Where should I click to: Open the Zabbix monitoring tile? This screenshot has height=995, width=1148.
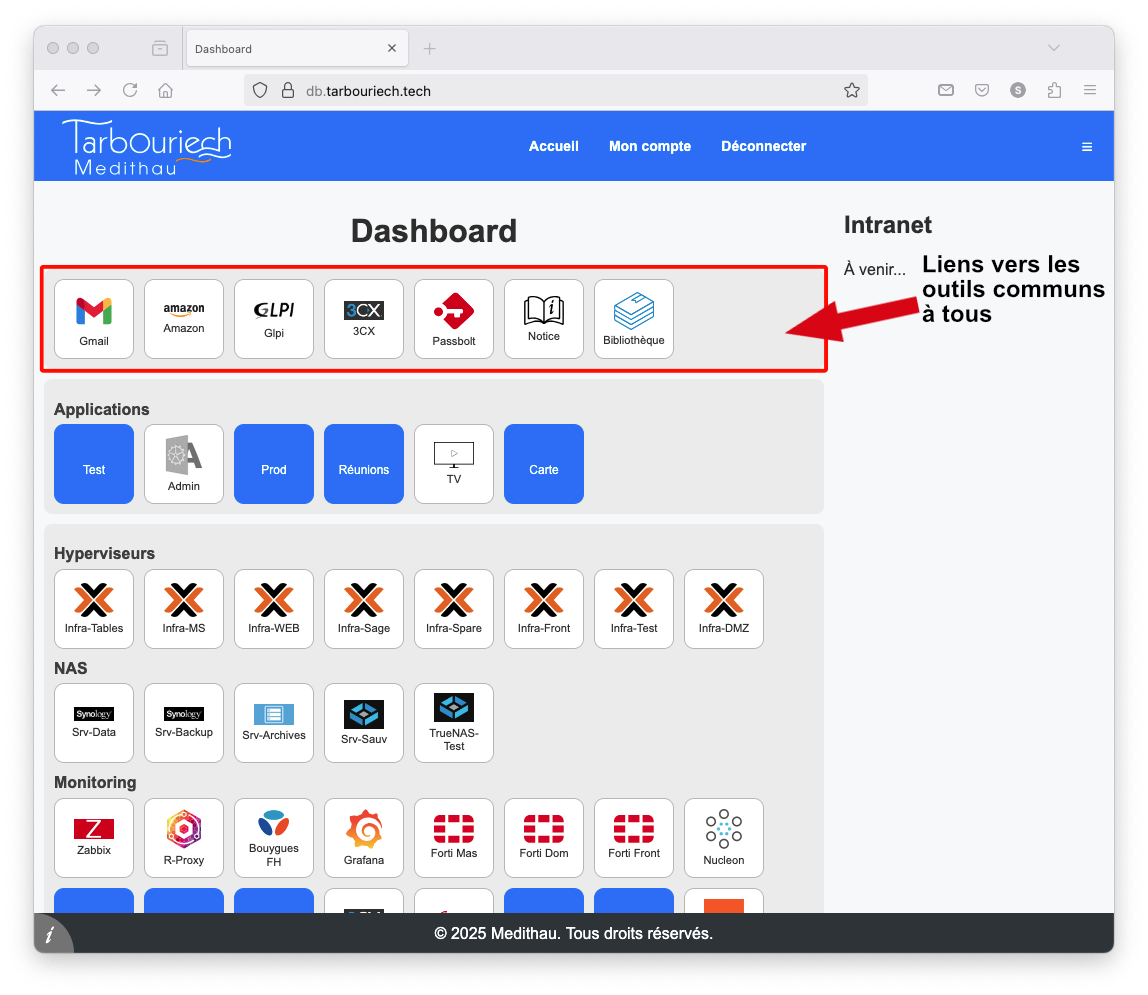point(93,837)
